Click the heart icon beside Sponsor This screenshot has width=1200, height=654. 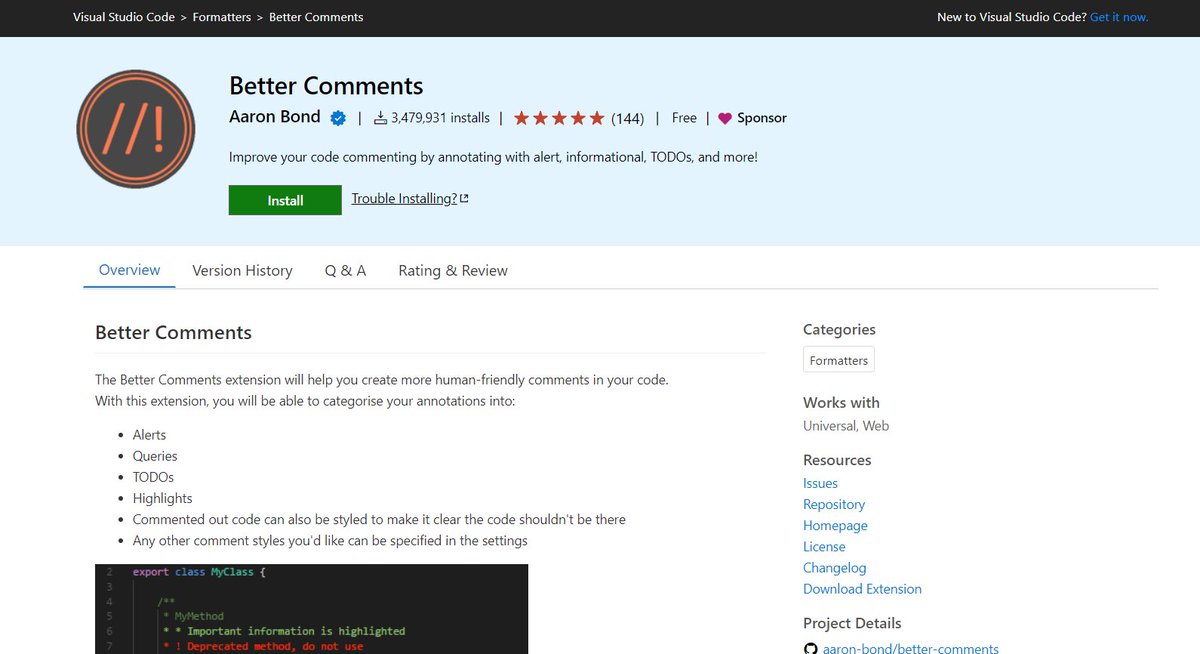[725, 118]
